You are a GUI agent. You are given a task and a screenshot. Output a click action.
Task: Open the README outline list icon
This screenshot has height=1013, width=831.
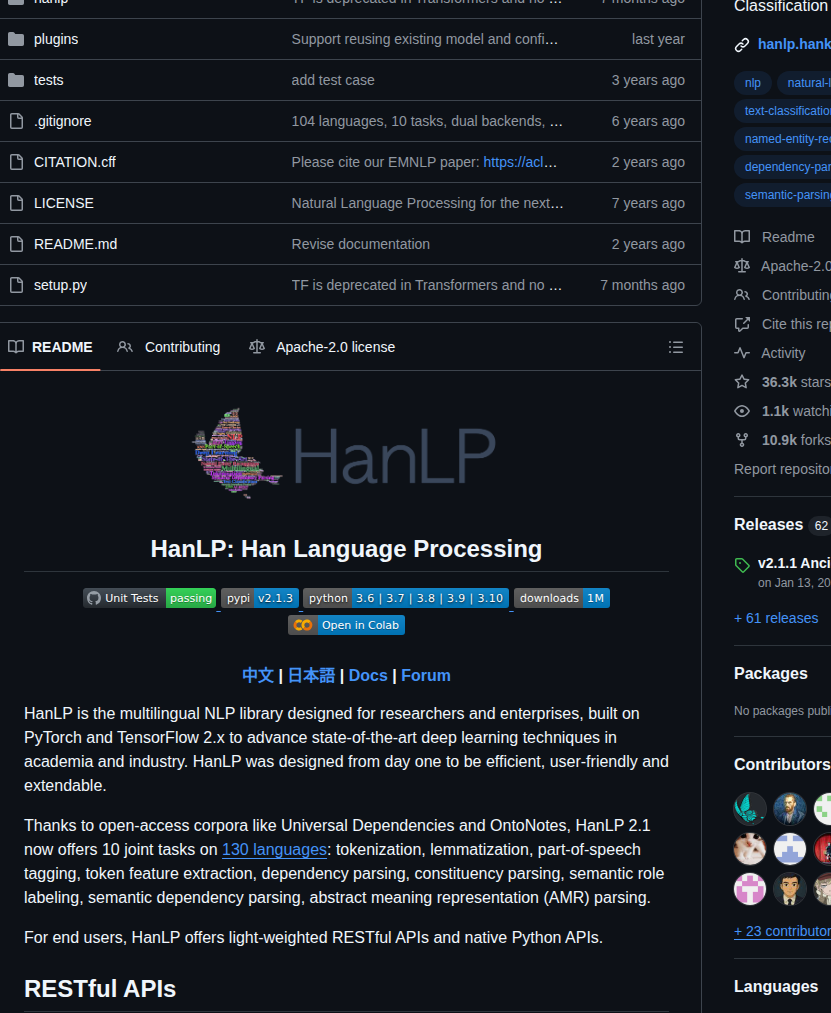pos(675,347)
